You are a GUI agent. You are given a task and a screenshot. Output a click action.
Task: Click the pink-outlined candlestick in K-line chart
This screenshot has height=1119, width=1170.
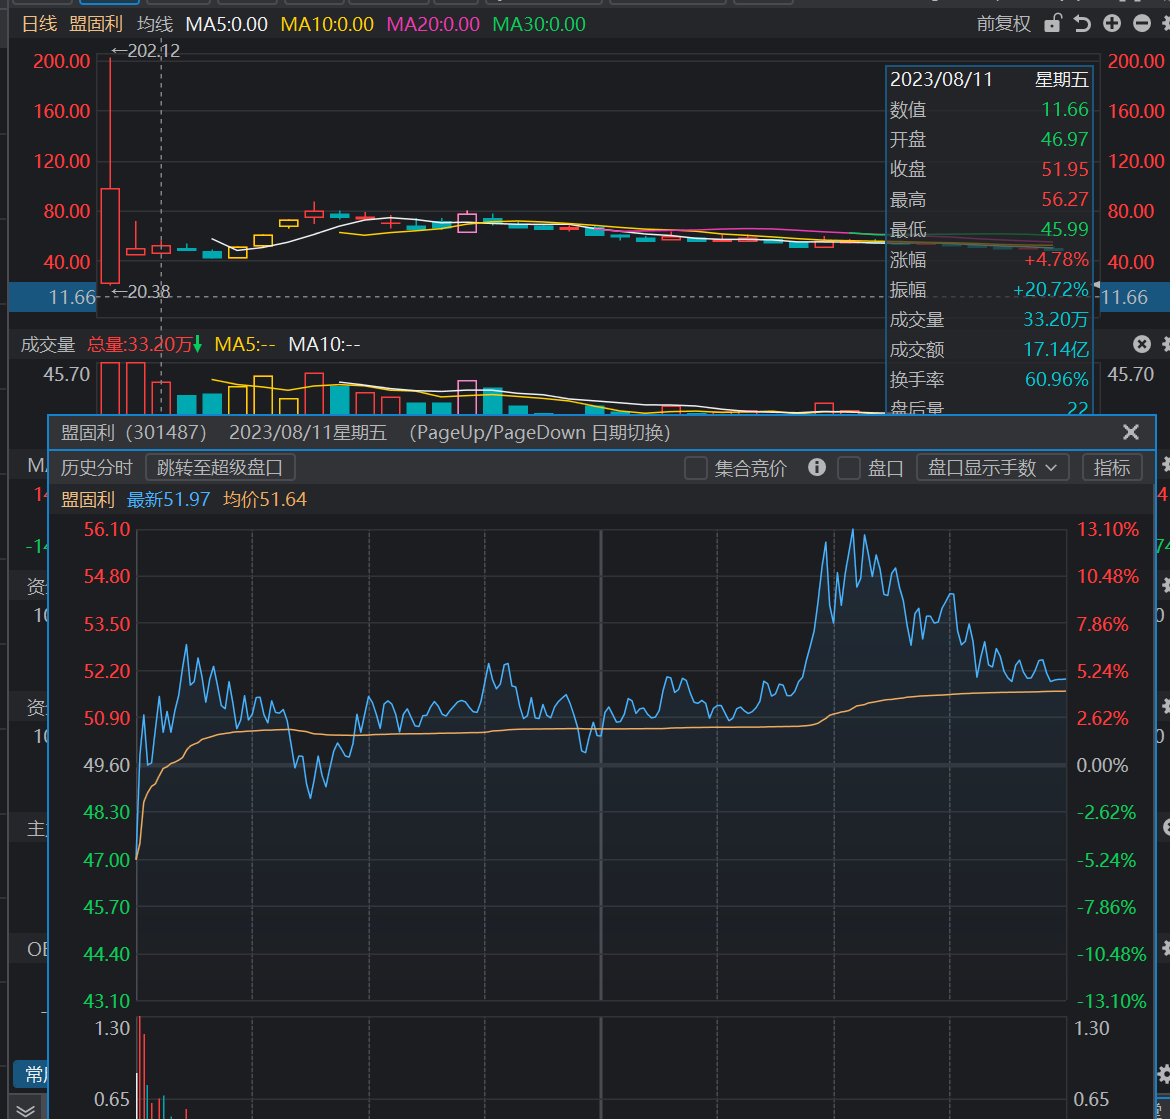(467, 222)
